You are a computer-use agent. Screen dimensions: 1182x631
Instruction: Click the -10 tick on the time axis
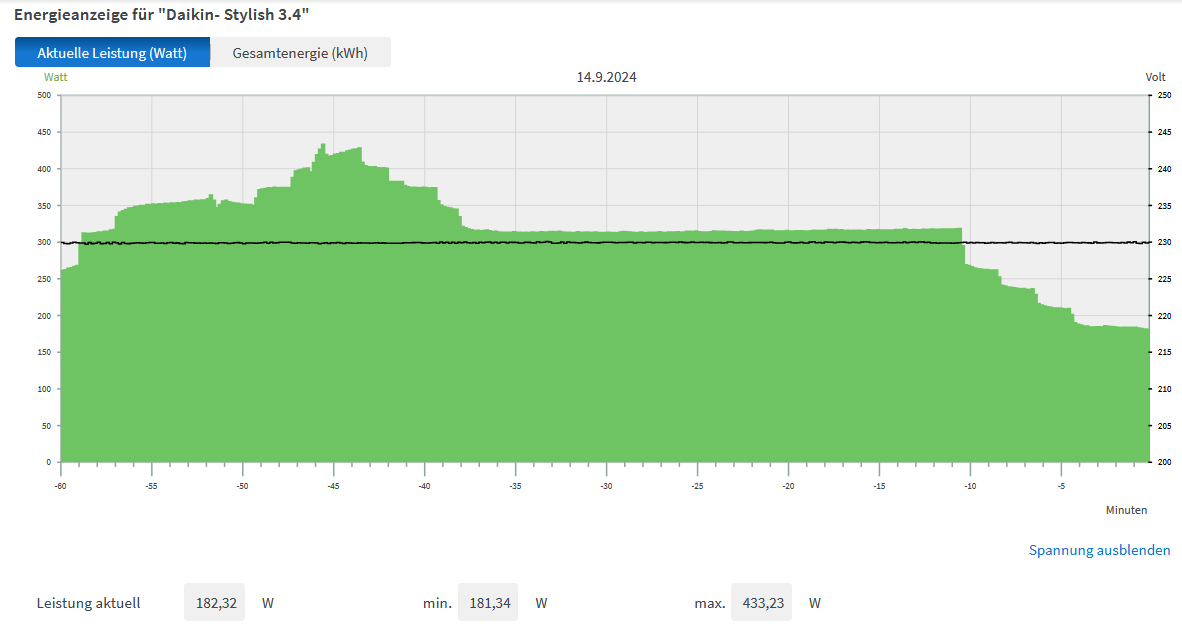pos(970,486)
